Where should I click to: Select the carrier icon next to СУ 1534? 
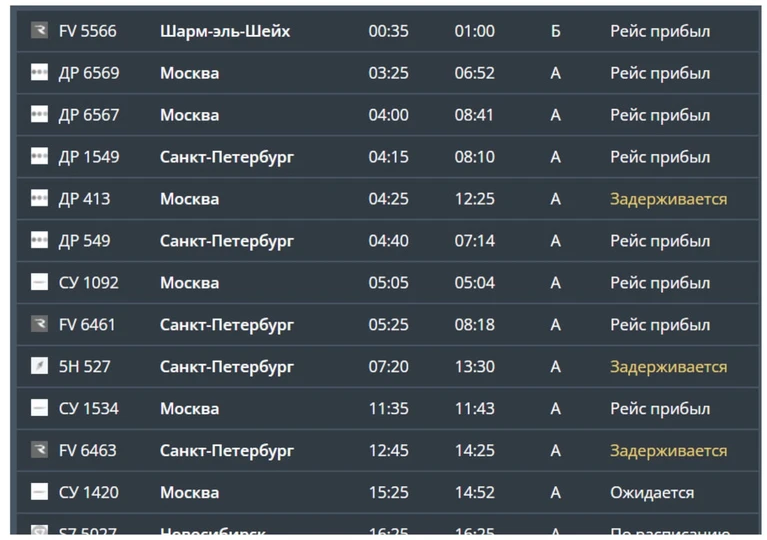click(x=39, y=409)
